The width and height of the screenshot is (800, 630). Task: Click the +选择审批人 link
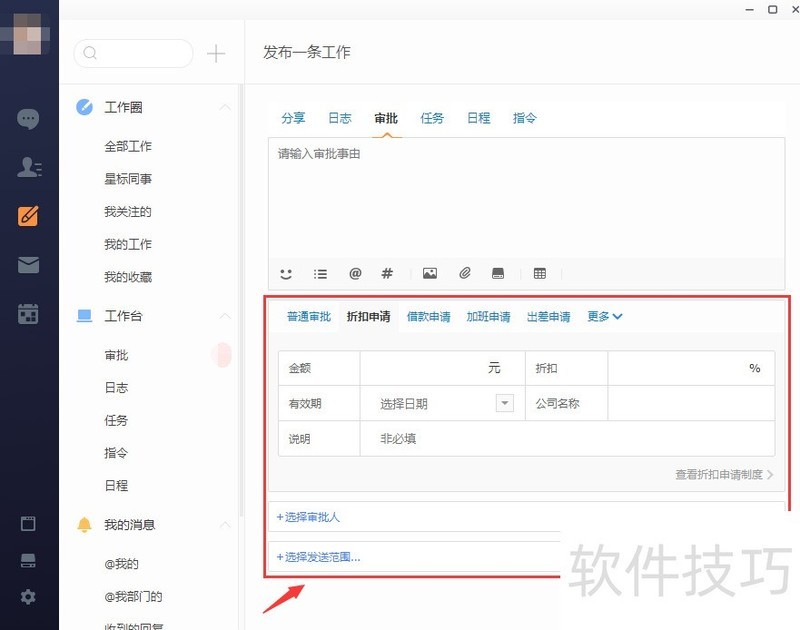click(x=309, y=517)
